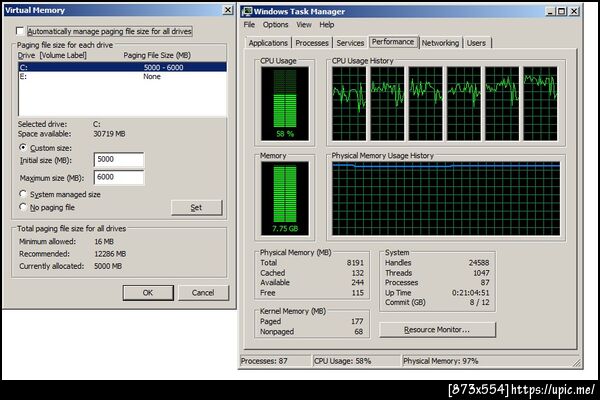
Task: Click the last CPU Usage History graph
Action: 540,103
